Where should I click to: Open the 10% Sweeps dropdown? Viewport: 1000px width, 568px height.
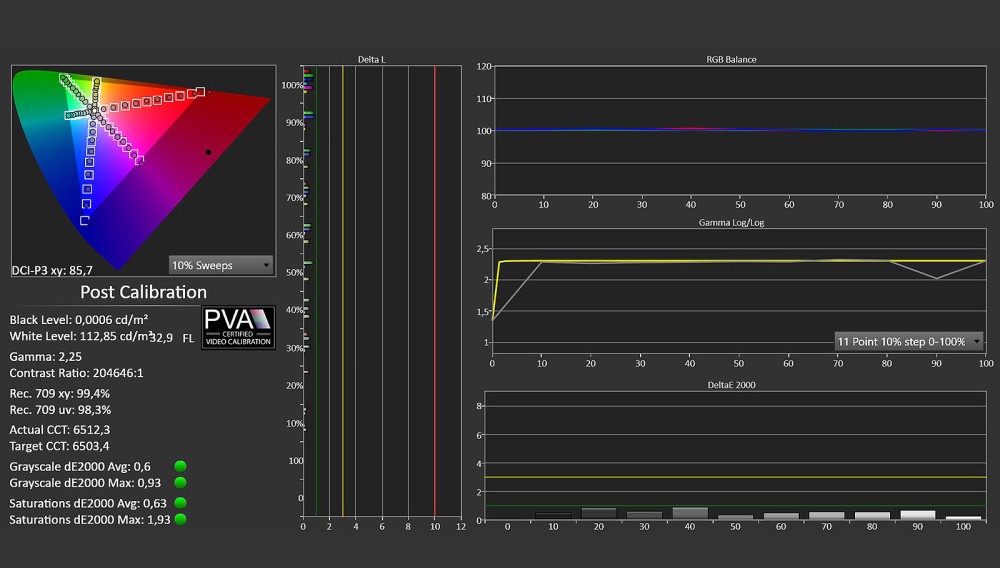click(221, 265)
